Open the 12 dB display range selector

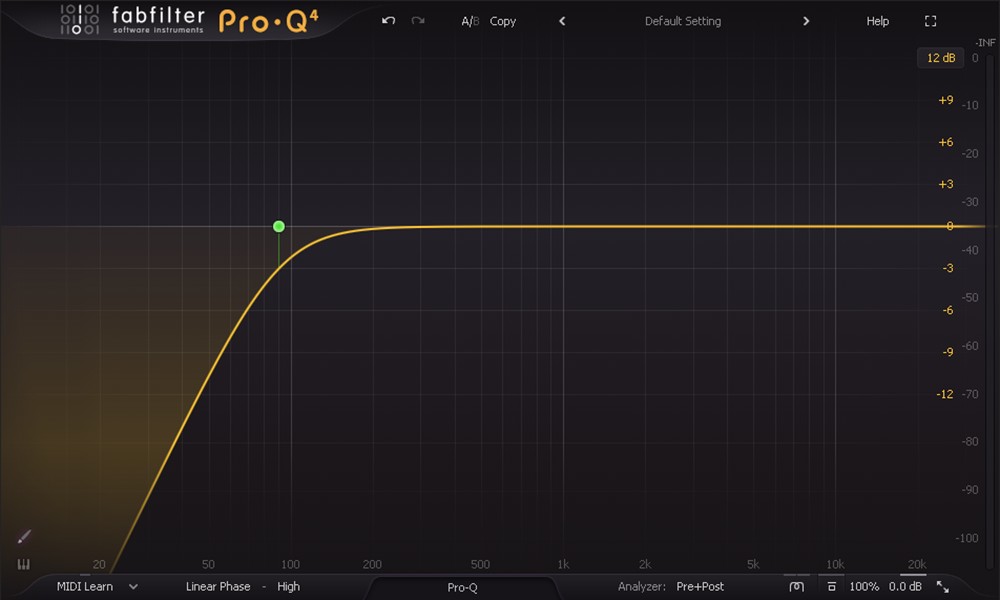[x=941, y=58]
